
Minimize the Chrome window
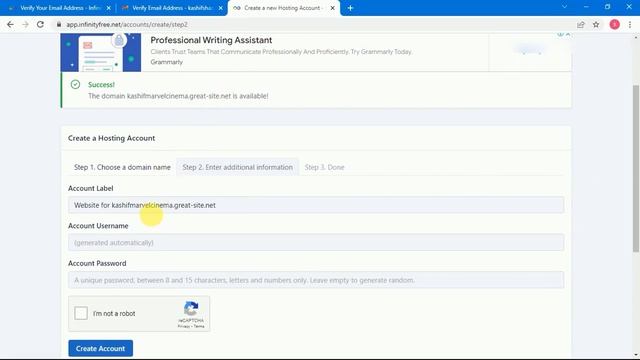coord(586,7)
